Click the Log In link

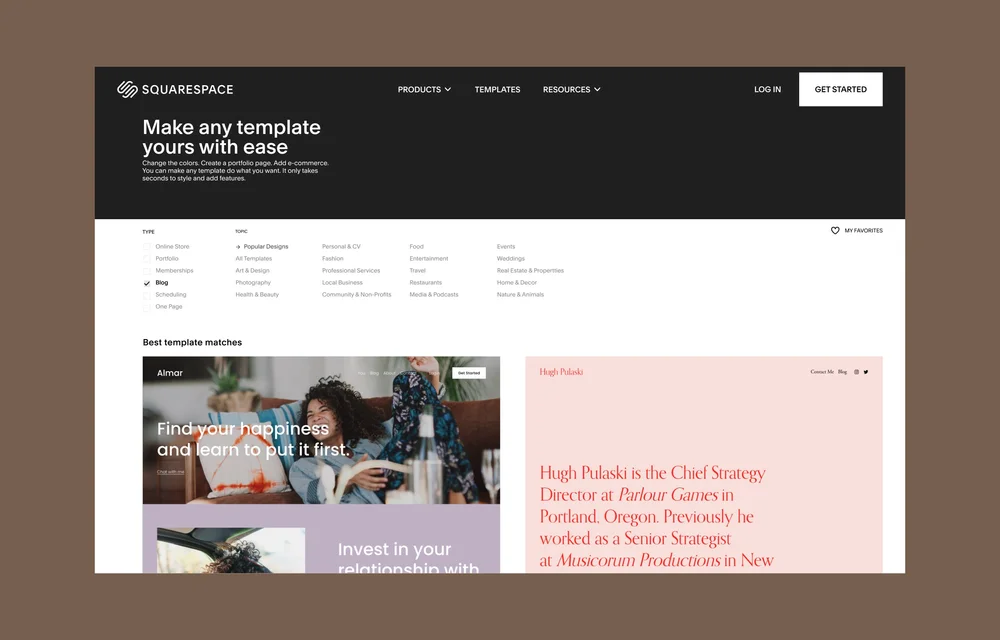click(767, 90)
